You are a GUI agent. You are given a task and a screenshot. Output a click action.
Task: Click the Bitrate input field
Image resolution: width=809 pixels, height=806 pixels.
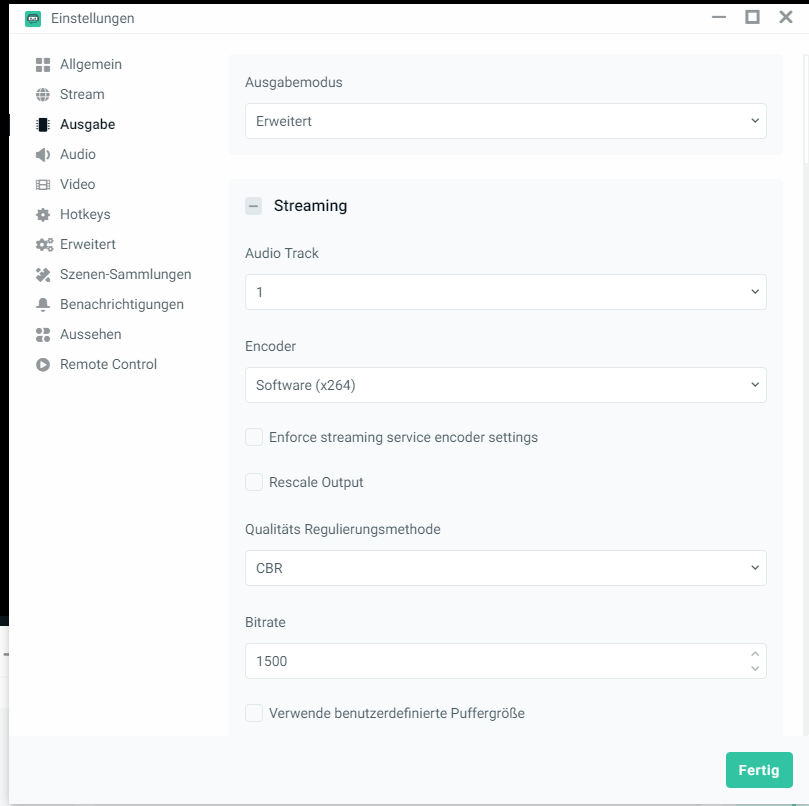pyautogui.click(x=490, y=661)
